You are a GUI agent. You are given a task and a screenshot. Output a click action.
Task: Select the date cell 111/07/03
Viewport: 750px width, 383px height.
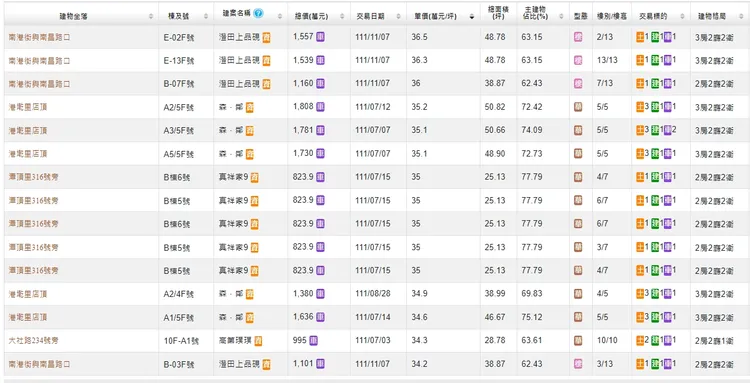pyautogui.click(x=373, y=340)
